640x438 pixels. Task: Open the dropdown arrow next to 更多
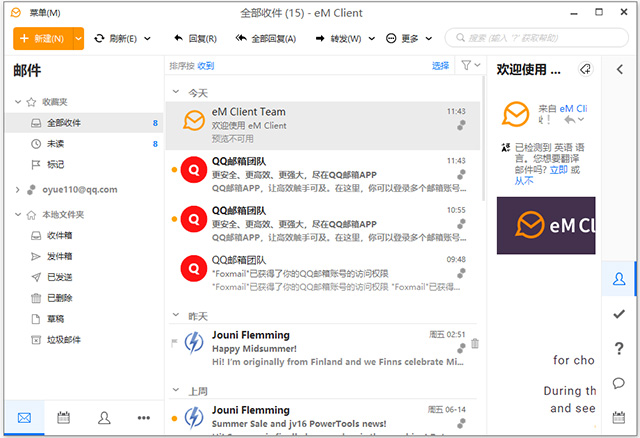tap(429, 38)
